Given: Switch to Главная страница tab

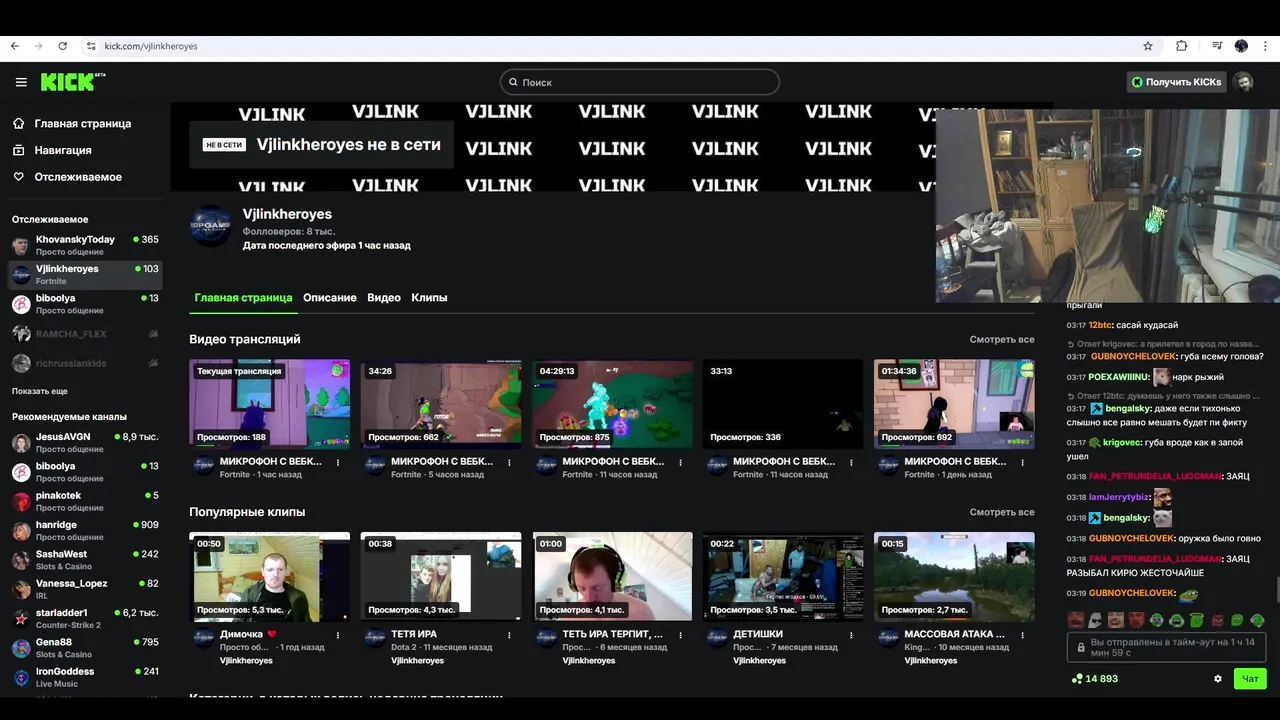Looking at the screenshot, I should click(243, 298).
